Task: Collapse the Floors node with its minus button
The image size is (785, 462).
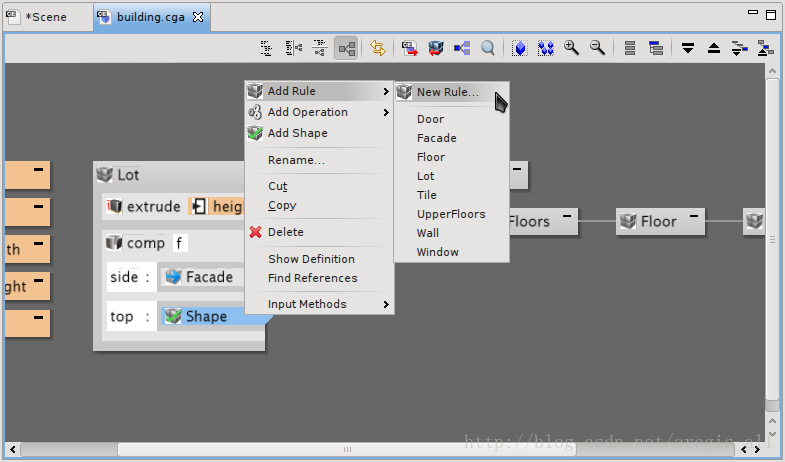Action: (x=567, y=216)
